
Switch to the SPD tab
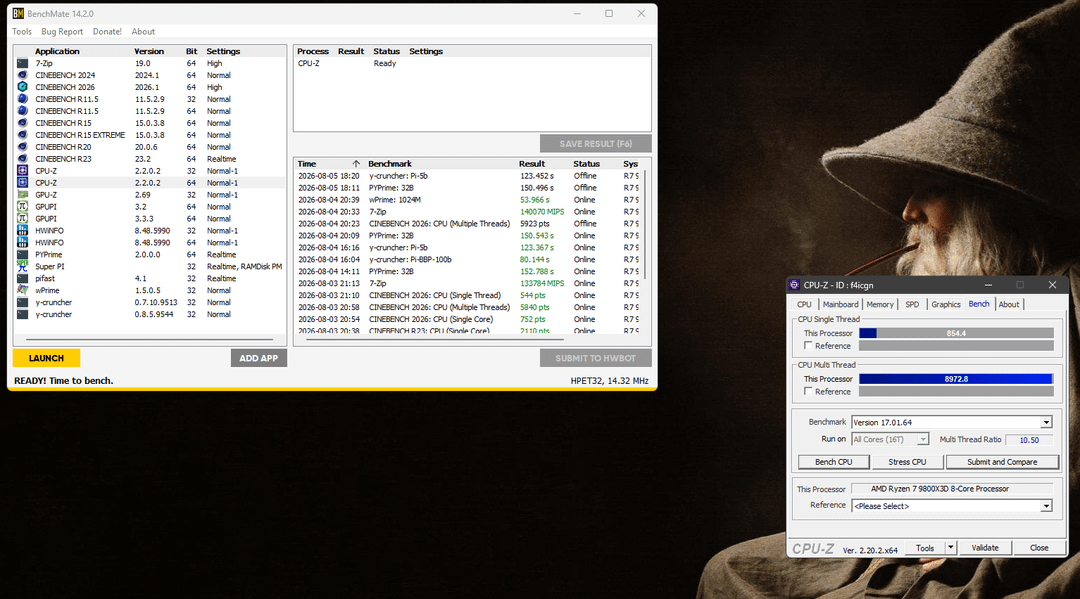(912, 304)
